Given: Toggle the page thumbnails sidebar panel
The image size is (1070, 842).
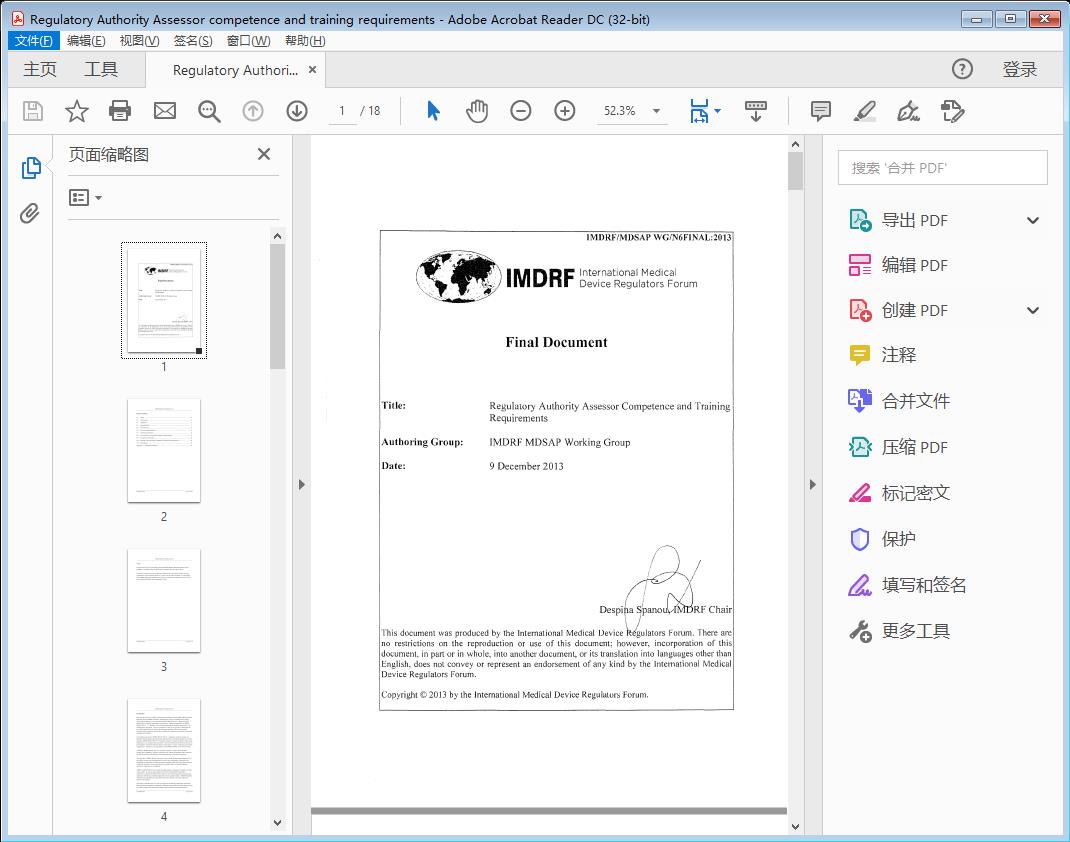Looking at the screenshot, I should (31, 167).
